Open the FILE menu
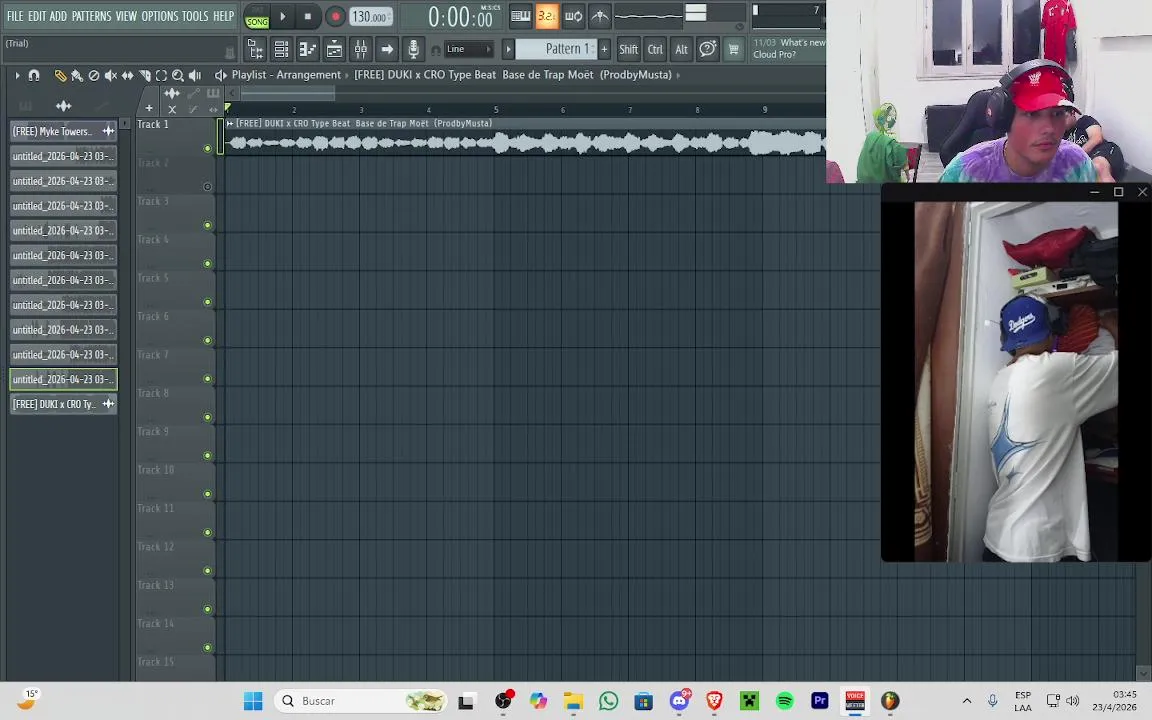The width and height of the screenshot is (1152, 720). pyautogui.click(x=15, y=16)
